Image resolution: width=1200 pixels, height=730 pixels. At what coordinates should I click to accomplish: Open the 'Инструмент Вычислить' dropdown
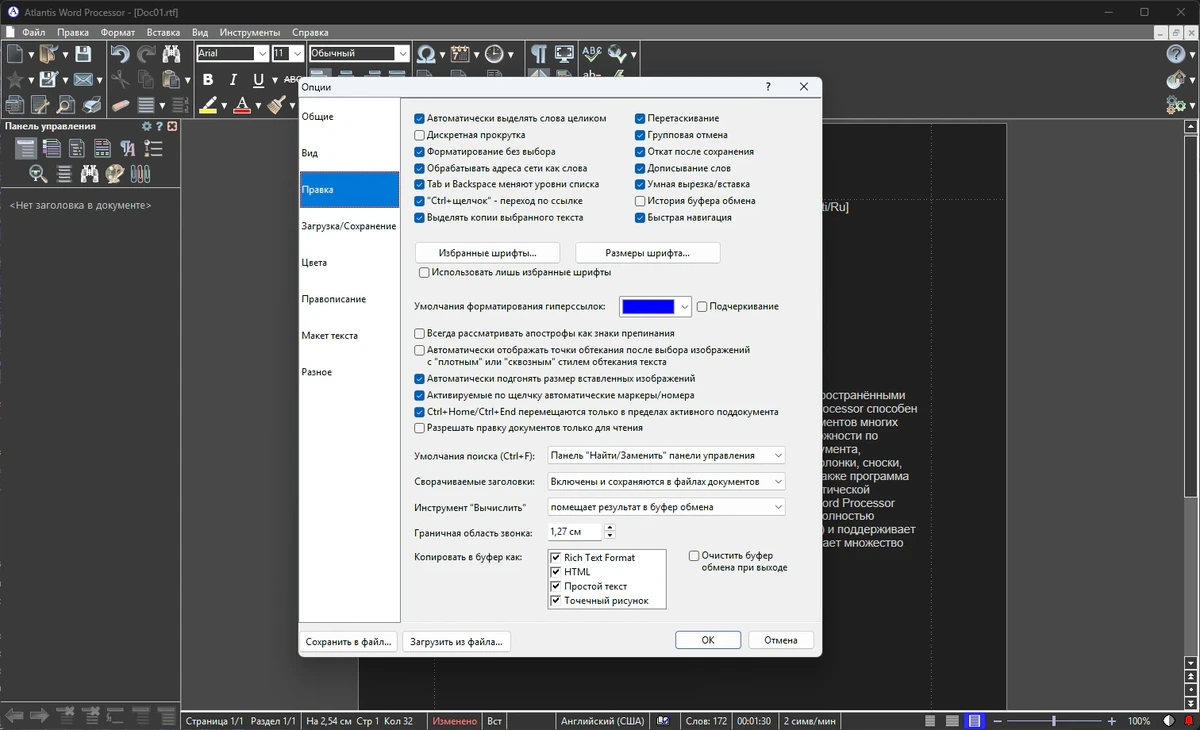pos(667,507)
